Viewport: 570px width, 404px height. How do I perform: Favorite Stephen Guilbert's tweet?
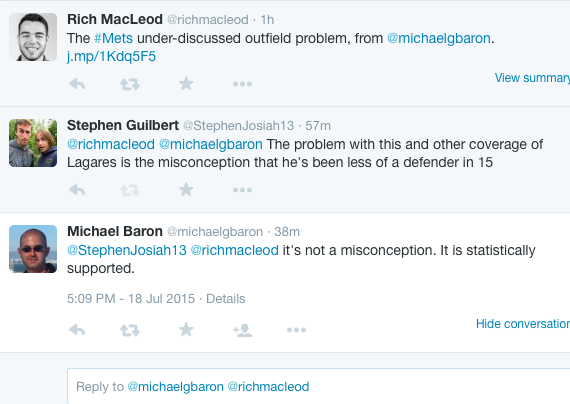186,189
